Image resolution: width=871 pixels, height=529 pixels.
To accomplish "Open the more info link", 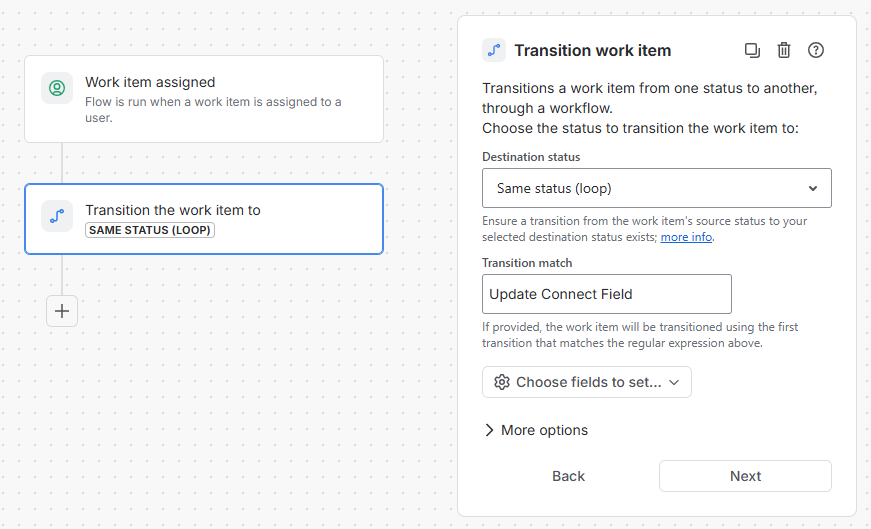I will coord(686,237).
